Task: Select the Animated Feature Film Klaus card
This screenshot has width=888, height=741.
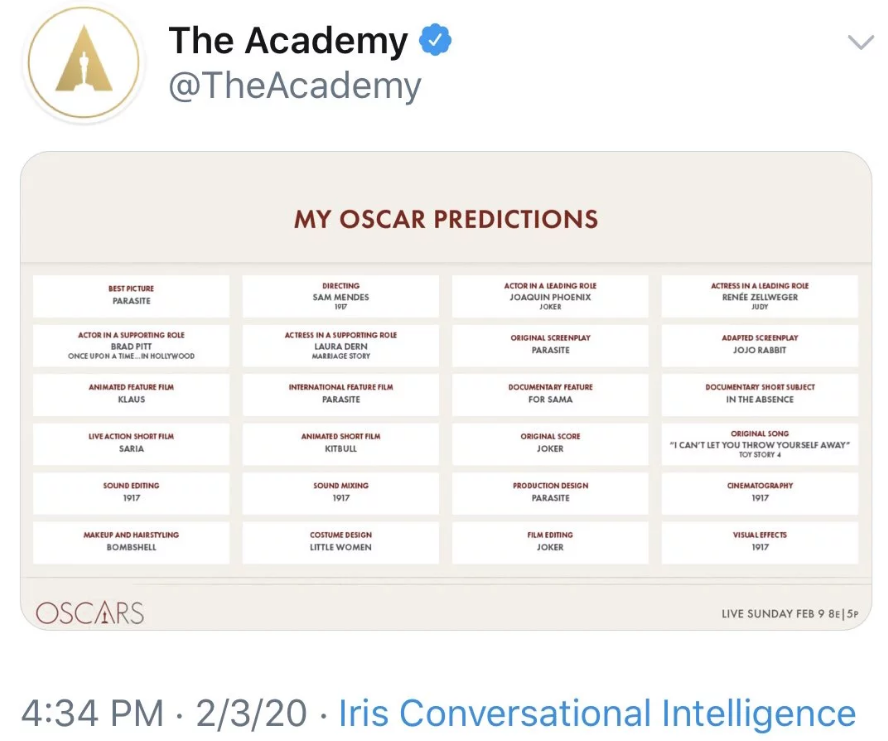Action: (131, 394)
